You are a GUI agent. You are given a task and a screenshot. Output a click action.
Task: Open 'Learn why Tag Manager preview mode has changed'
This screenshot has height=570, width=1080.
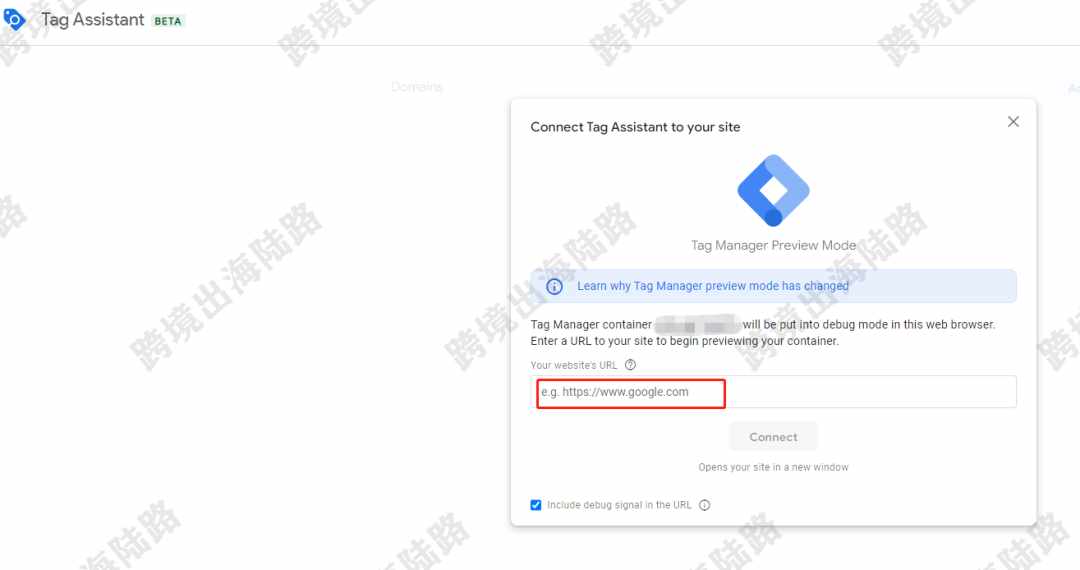(713, 286)
